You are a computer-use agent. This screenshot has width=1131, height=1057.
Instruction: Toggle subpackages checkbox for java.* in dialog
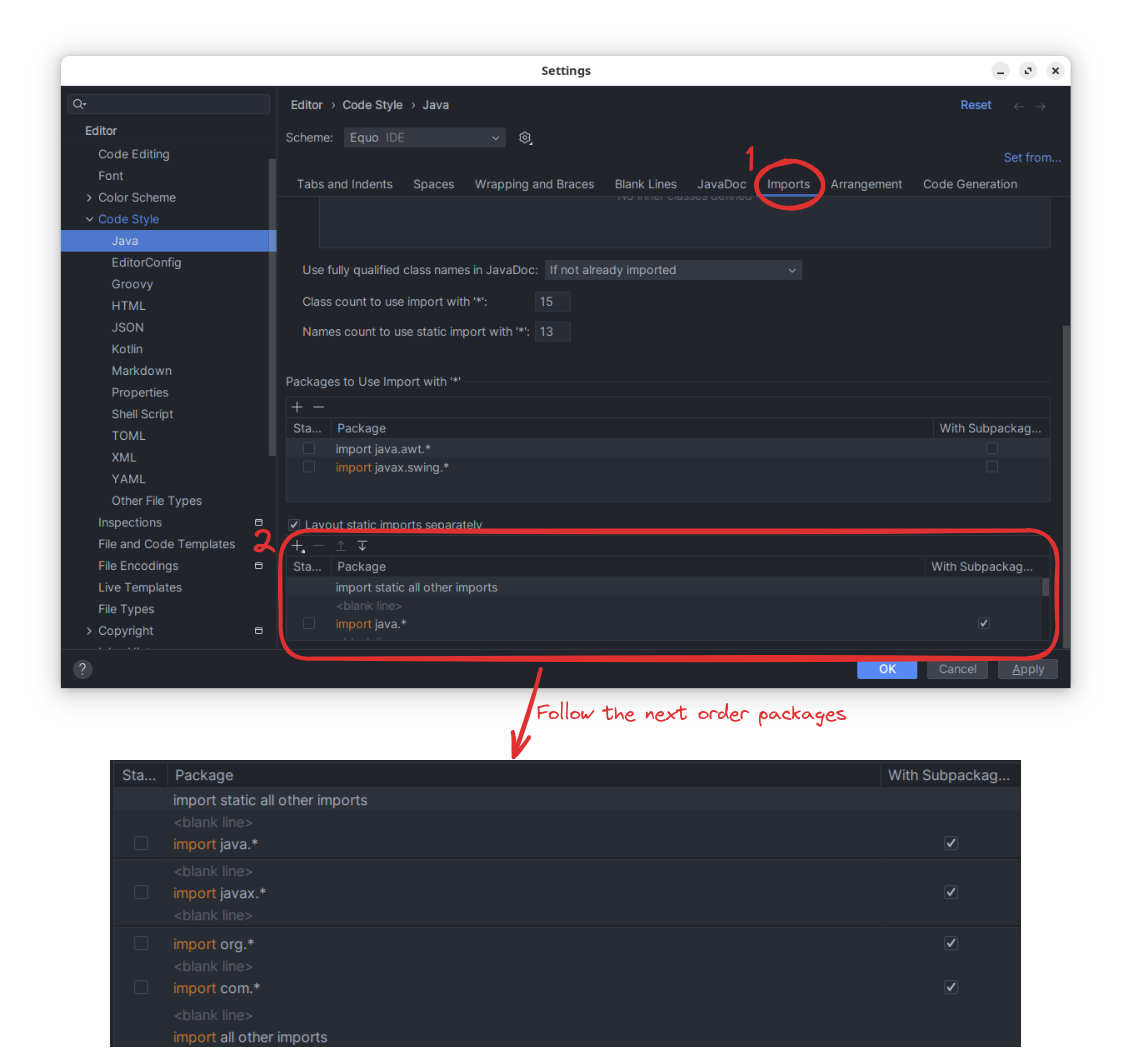[x=984, y=623]
